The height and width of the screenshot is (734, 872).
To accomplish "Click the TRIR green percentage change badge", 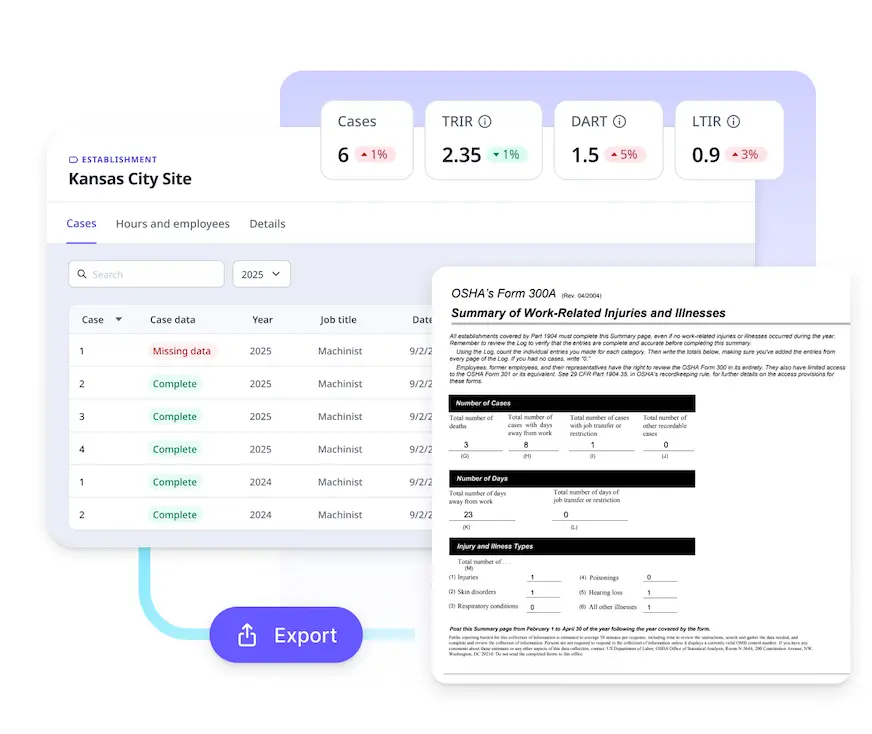I will 507,155.
